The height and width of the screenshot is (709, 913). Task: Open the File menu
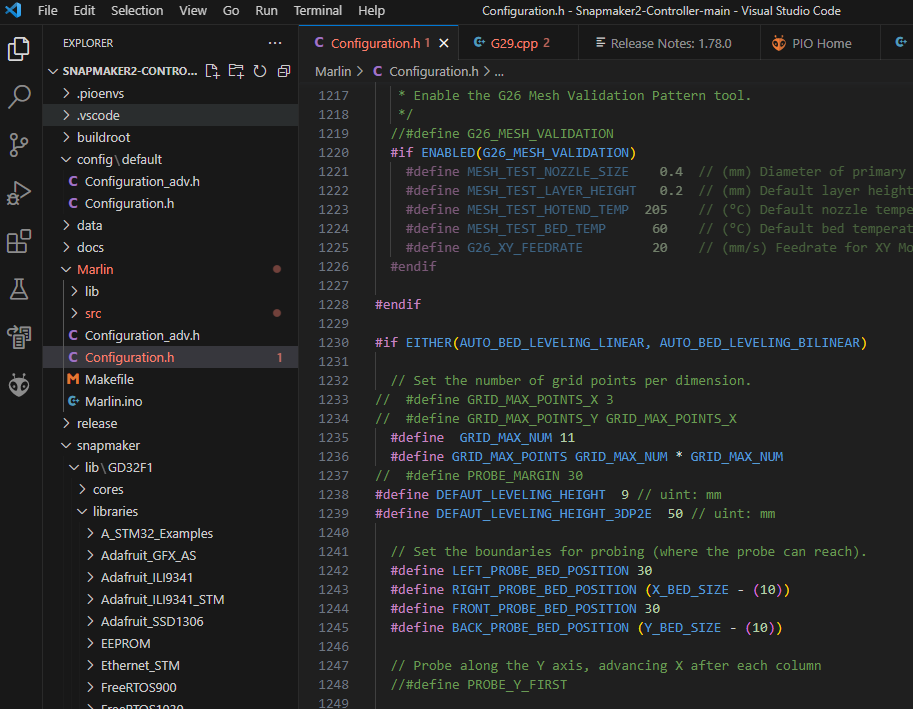tap(47, 10)
